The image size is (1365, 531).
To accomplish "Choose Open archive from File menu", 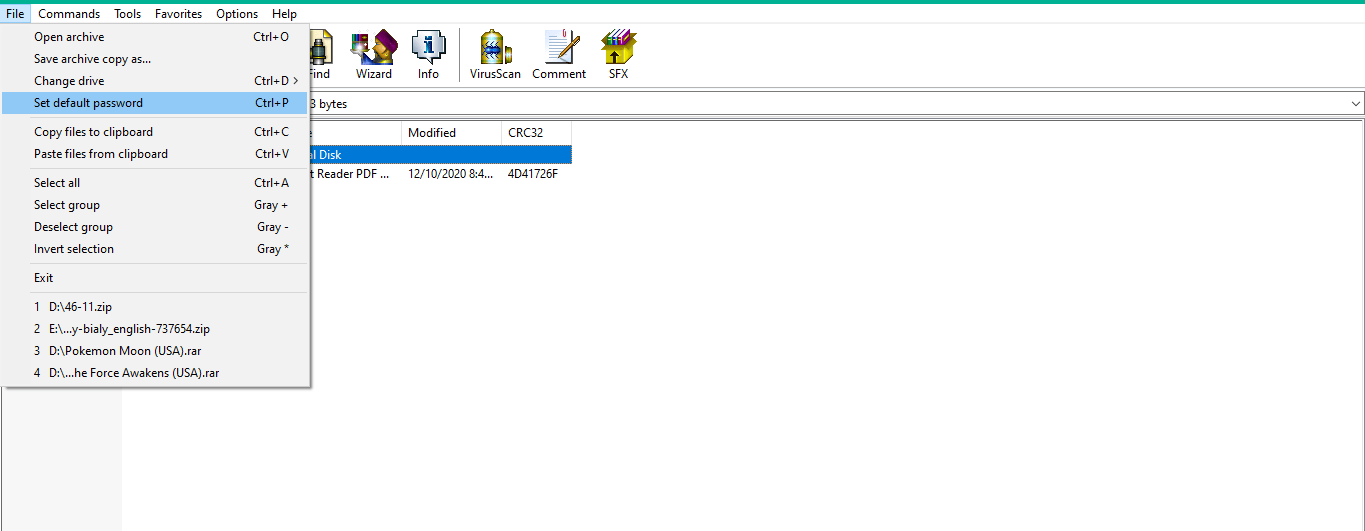I will (x=155, y=37).
